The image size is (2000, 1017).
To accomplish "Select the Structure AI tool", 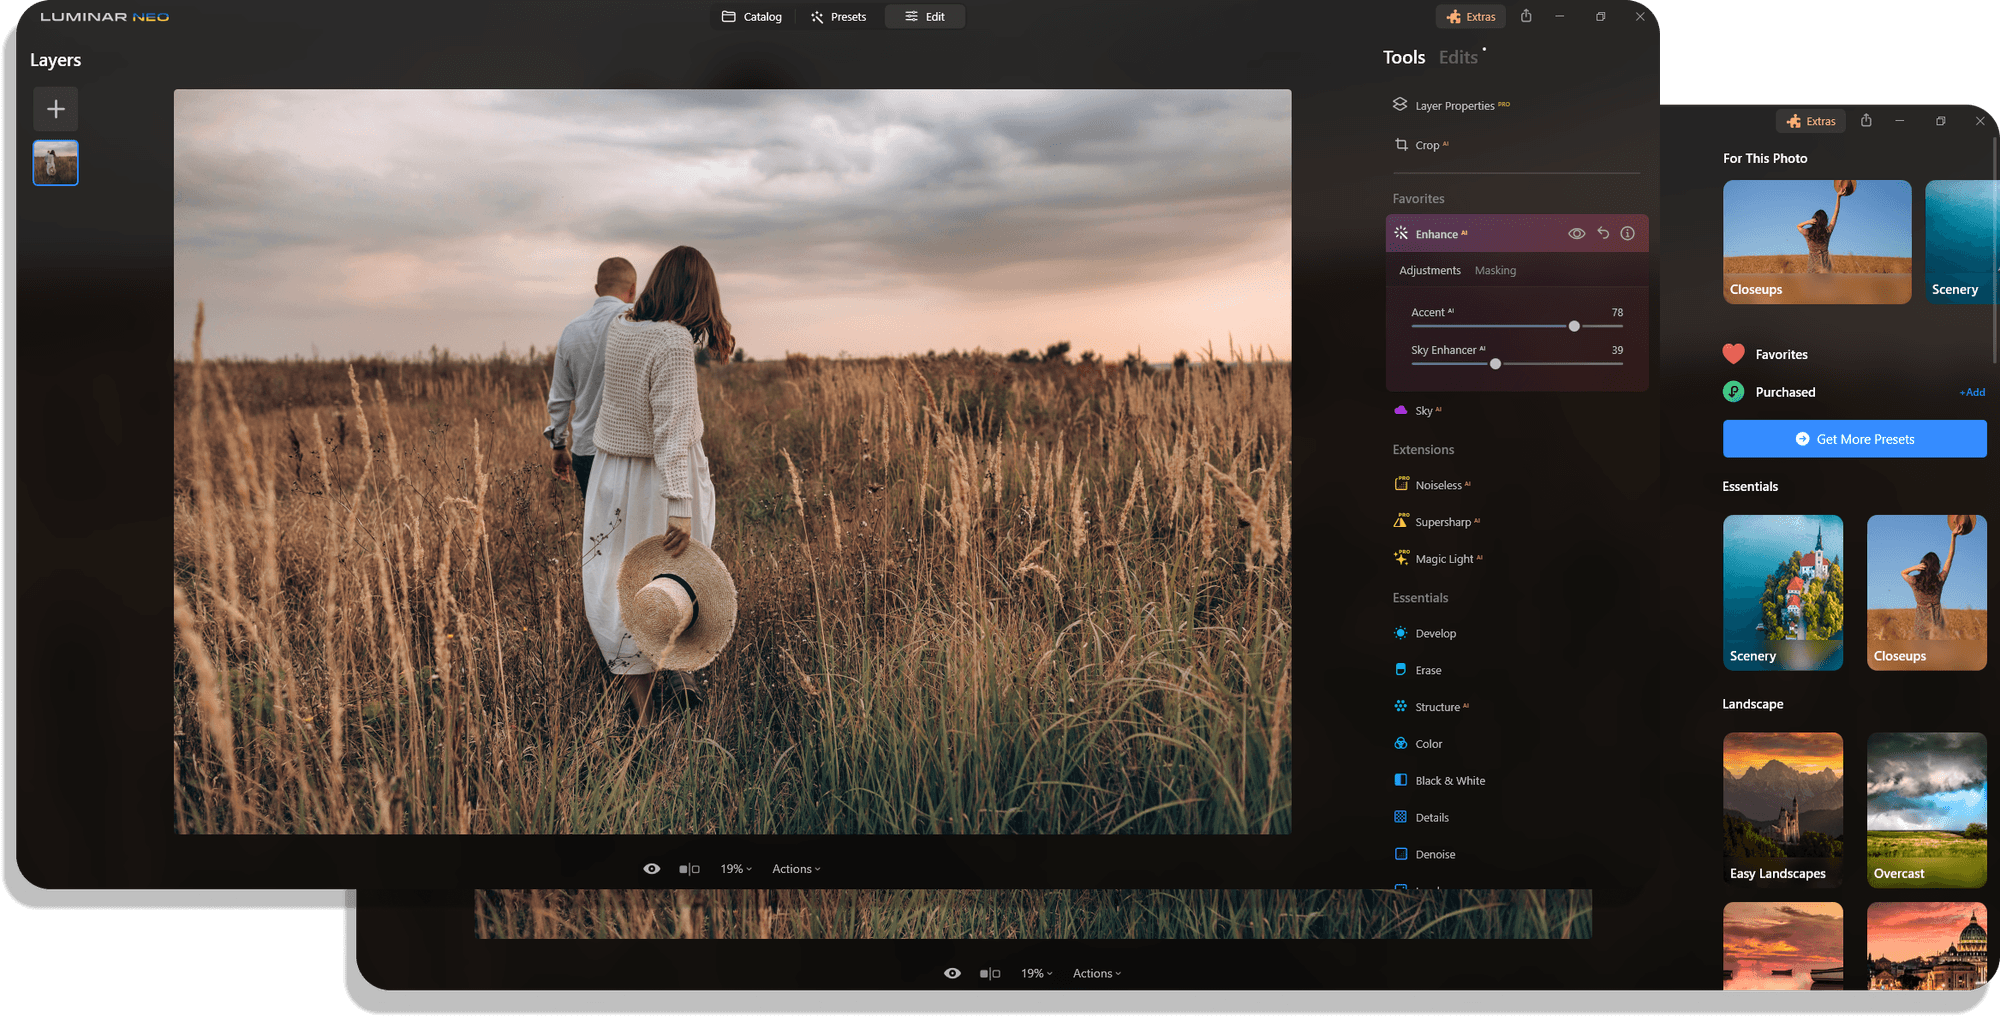I will click(1438, 706).
